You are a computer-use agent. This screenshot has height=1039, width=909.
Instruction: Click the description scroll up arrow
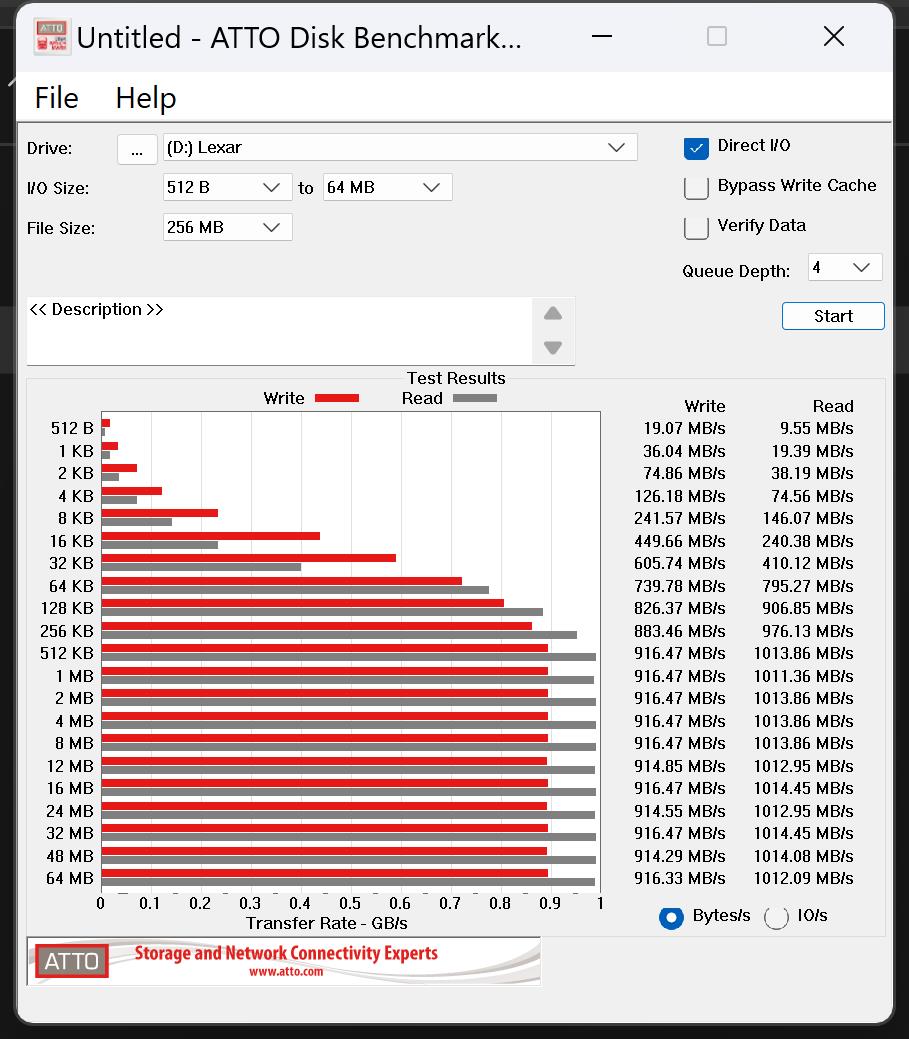pyautogui.click(x=553, y=313)
